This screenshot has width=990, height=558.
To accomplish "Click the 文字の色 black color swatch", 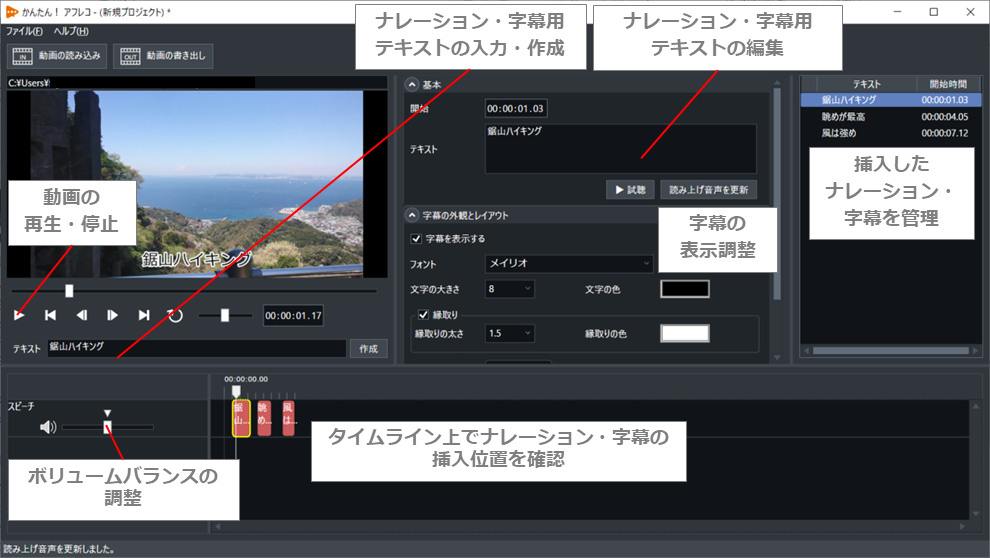I will point(684,289).
